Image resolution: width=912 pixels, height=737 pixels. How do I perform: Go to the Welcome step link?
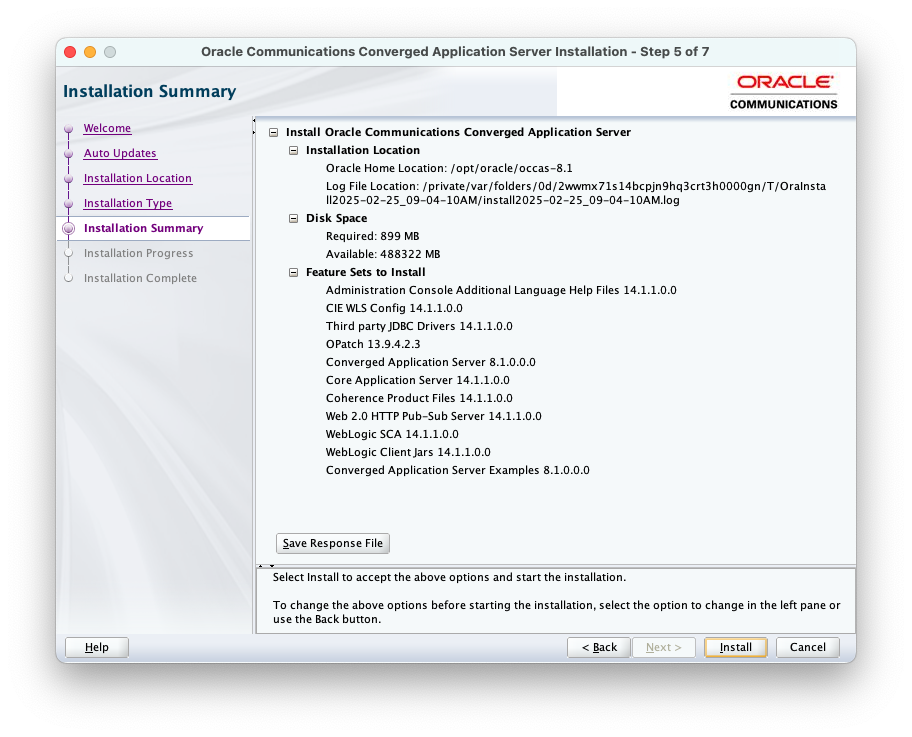(x=107, y=128)
